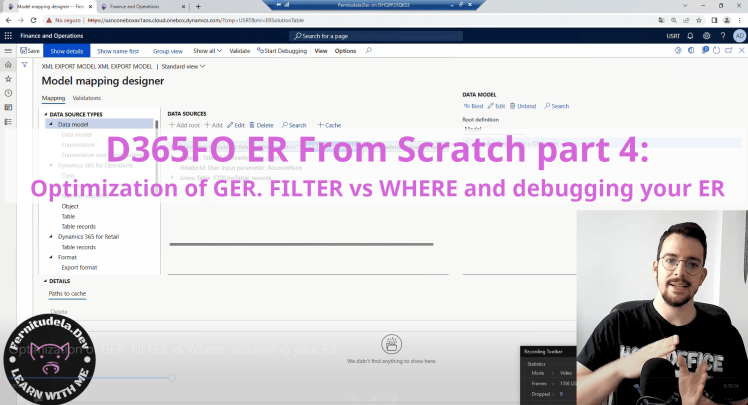748x405 pixels.
Task: Open form in new window icon
Action: coord(728,50)
